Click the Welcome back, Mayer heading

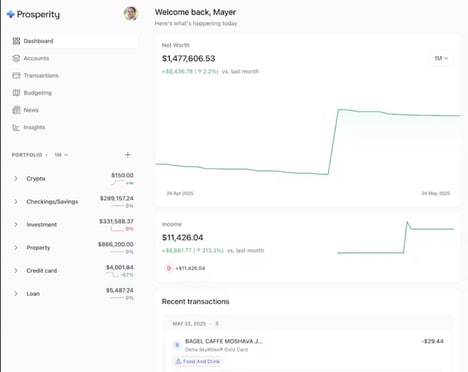pyautogui.click(x=195, y=12)
